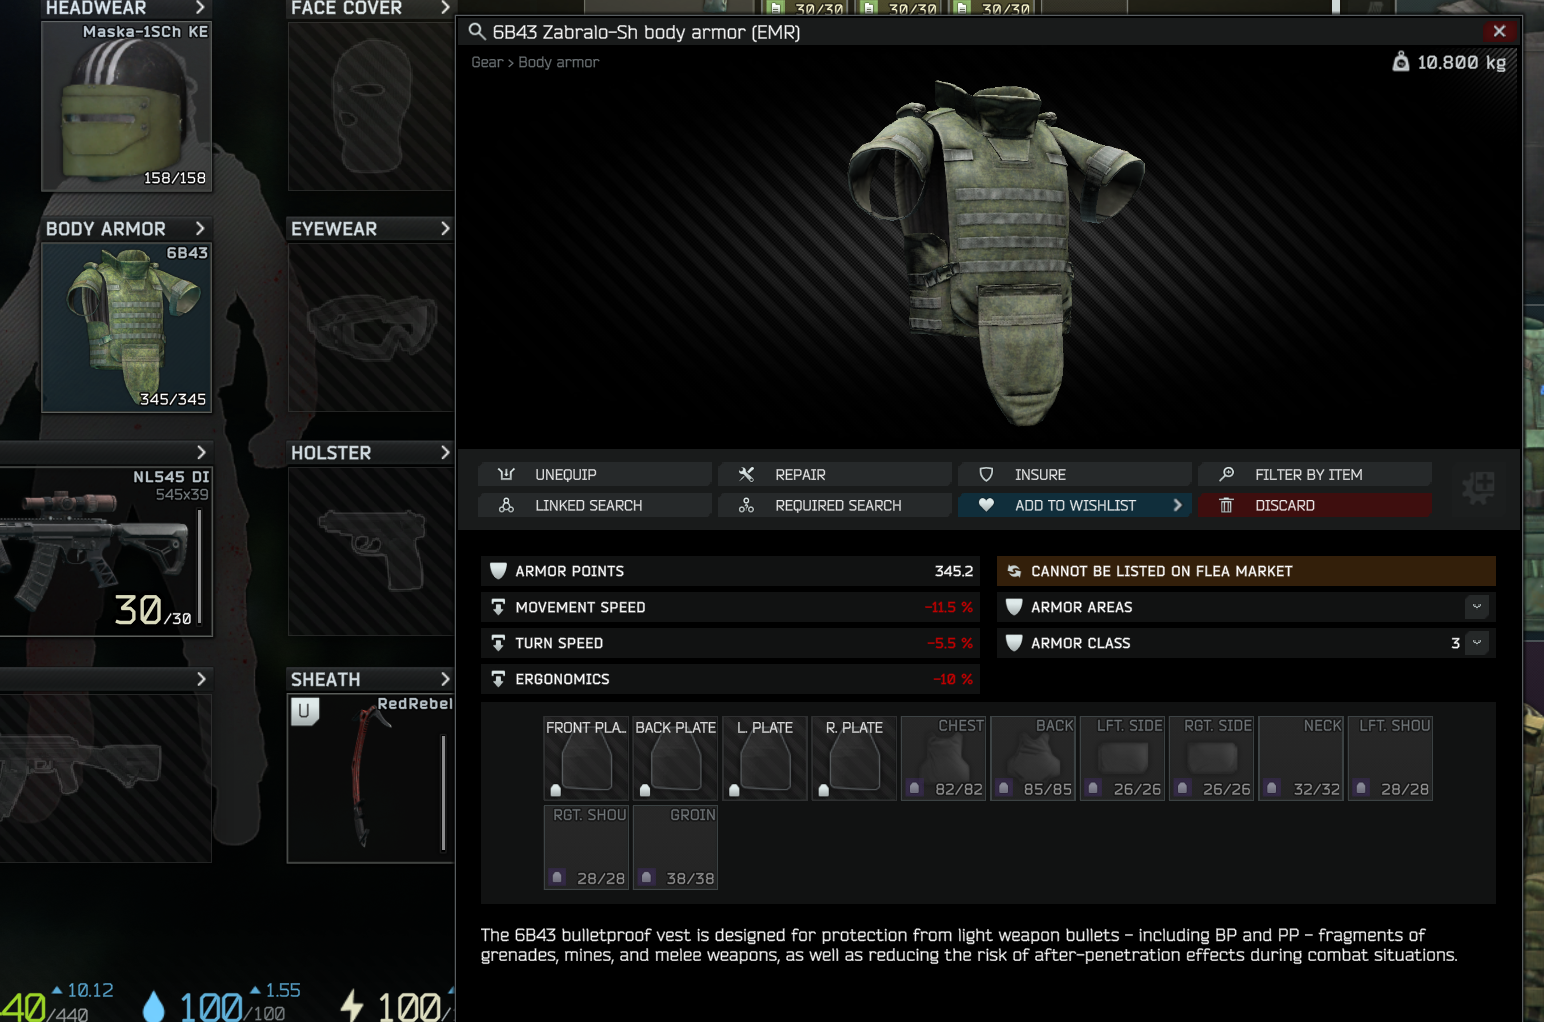Screen dimensions: 1544x1022
Task: Click the Add to Wishlist button
Action: [1075, 505]
